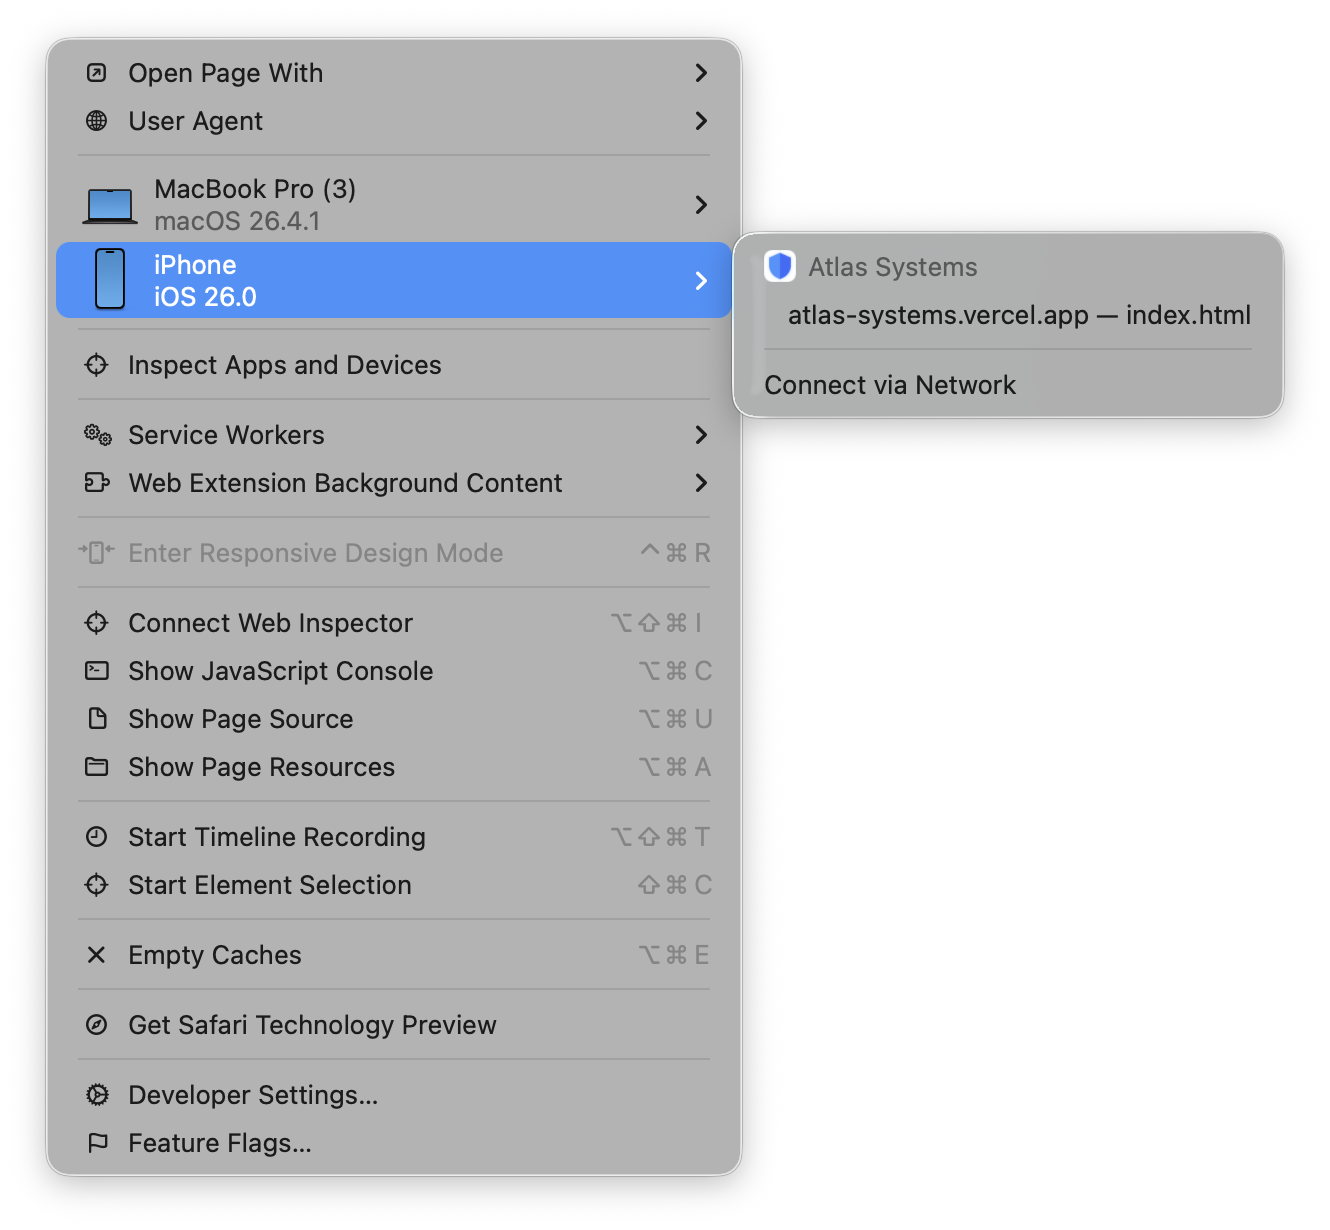Click the Safari Technology Preview compass icon
Screen dimensions: 1330x1230
tap(97, 1025)
